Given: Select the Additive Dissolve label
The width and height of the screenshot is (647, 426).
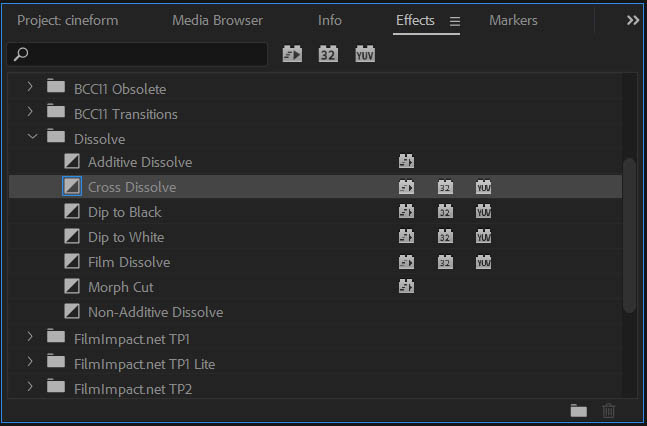Looking at the screenshot, I should [140, 162].
